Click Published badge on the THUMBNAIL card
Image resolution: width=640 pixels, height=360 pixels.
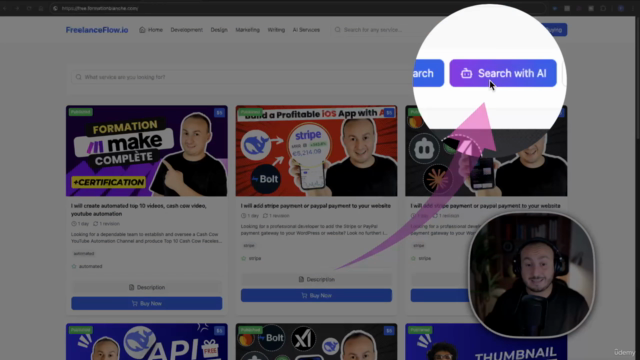420,330
